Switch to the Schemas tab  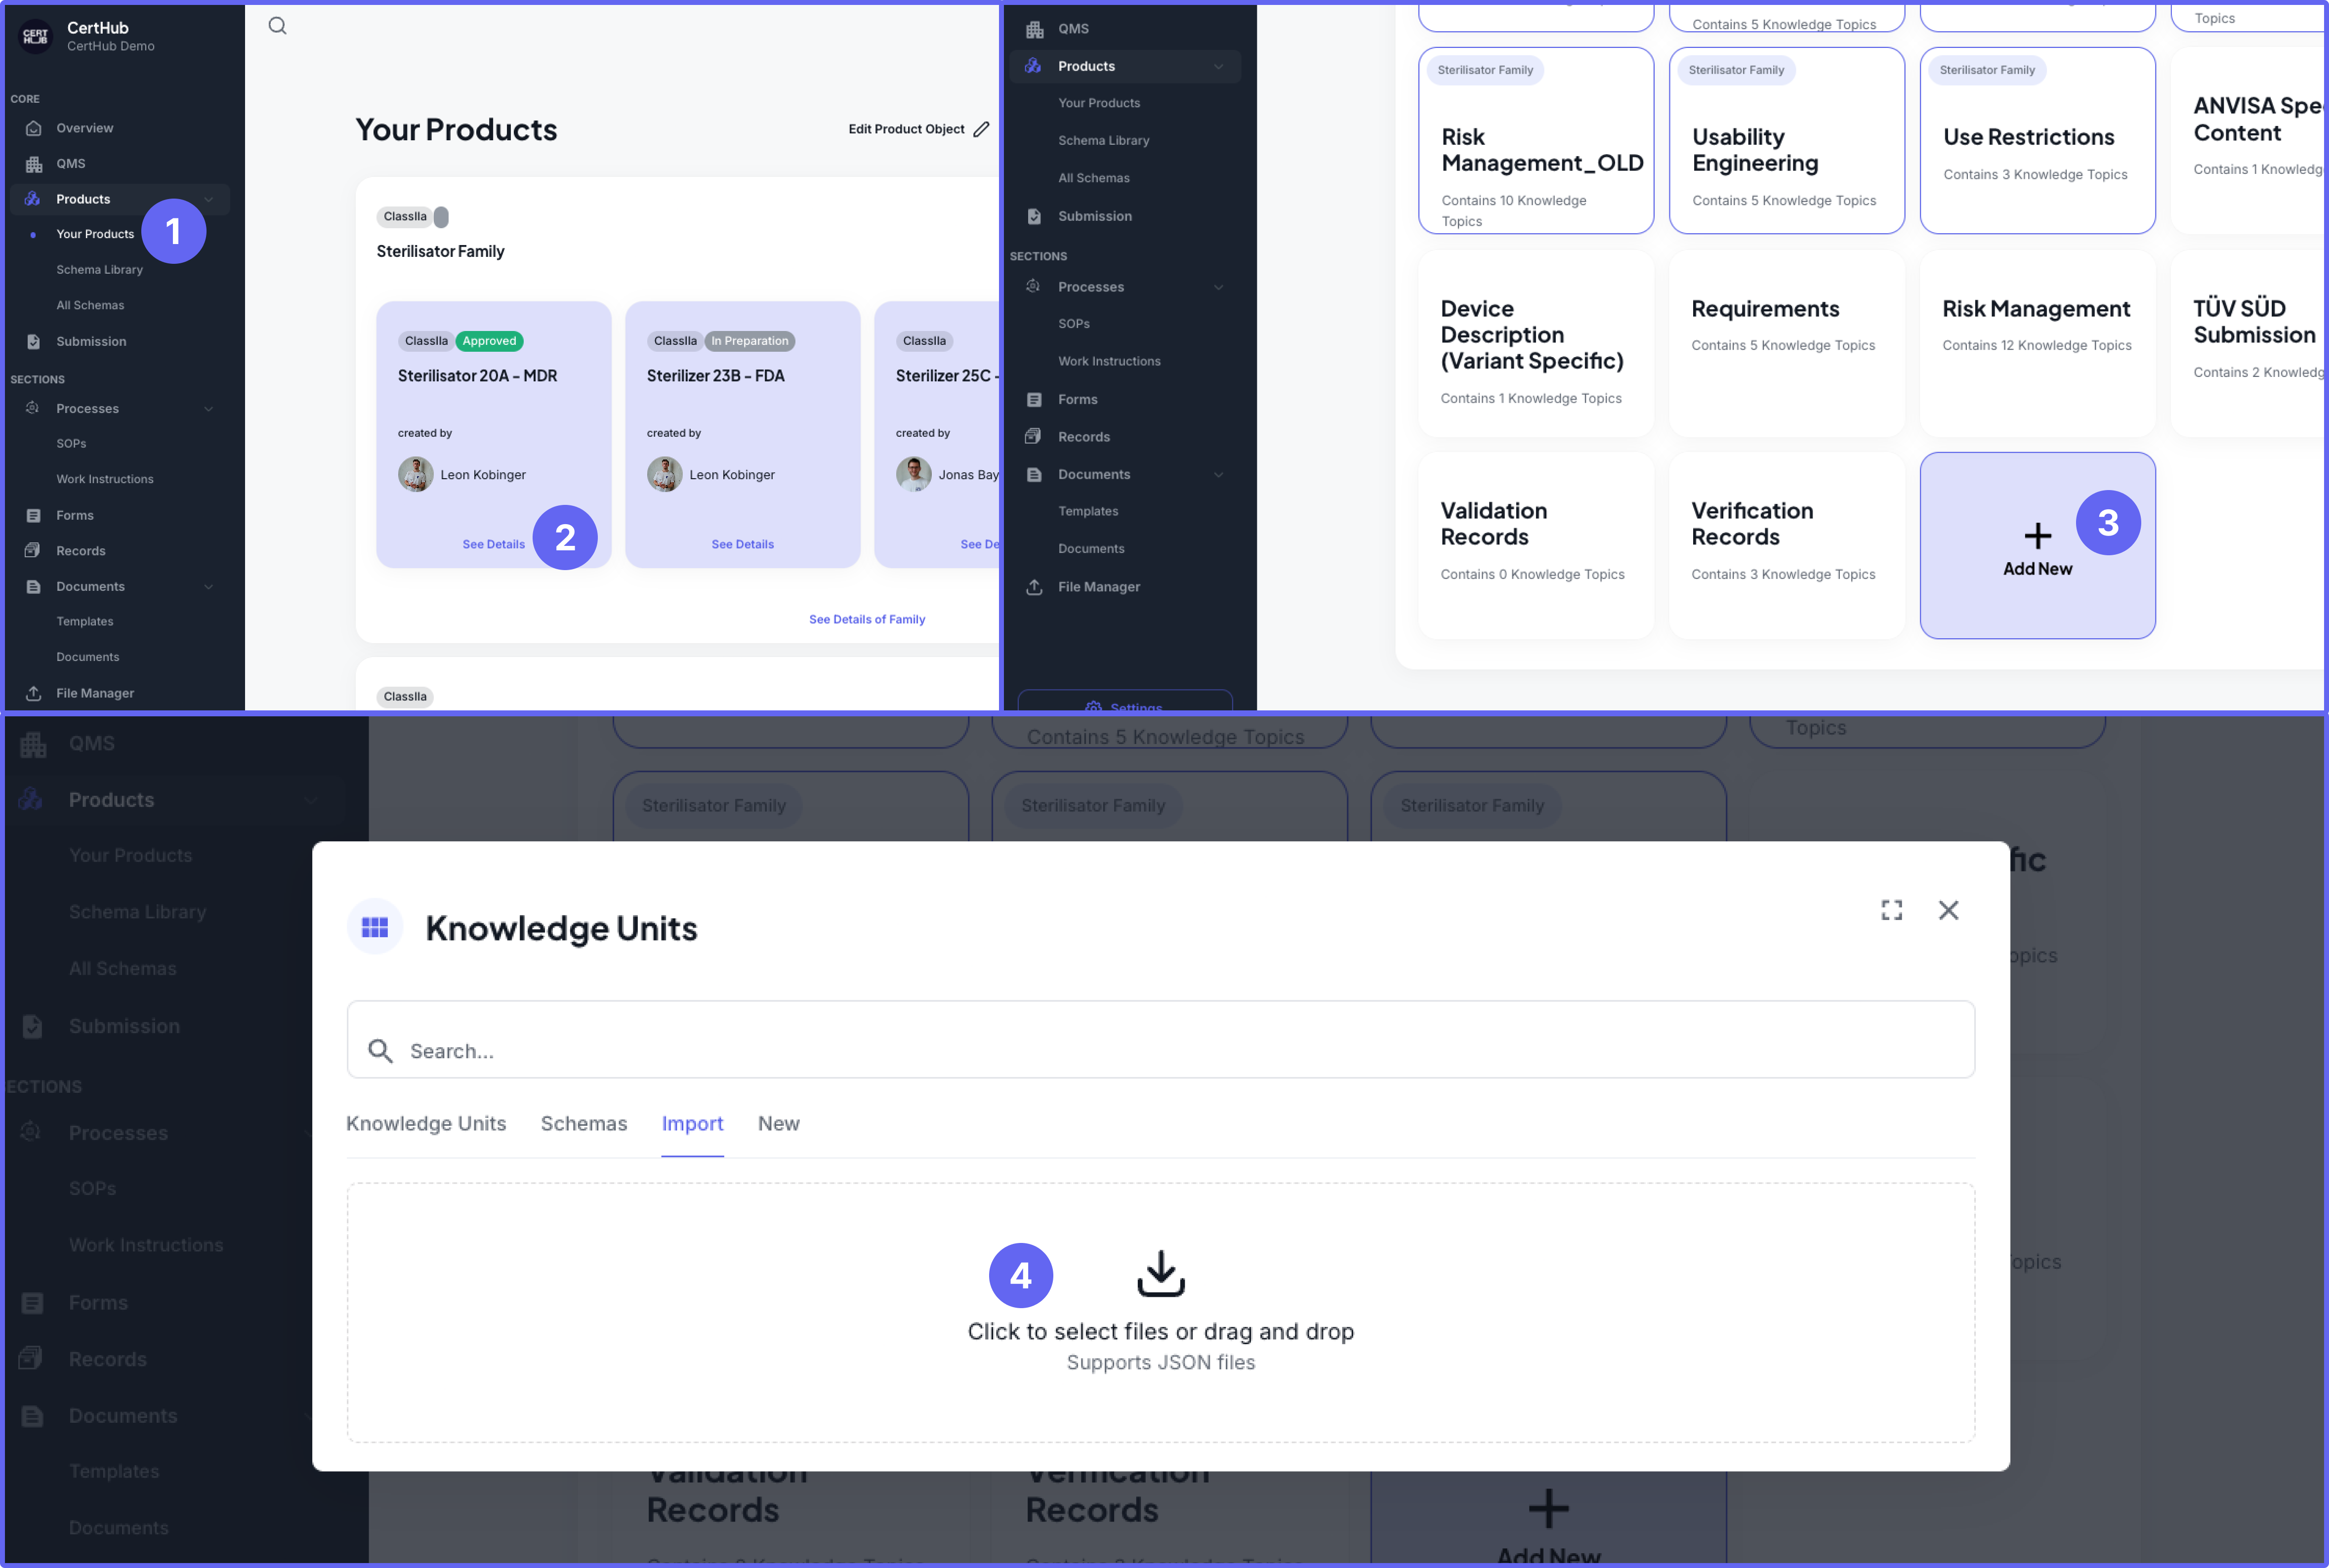584,1123
